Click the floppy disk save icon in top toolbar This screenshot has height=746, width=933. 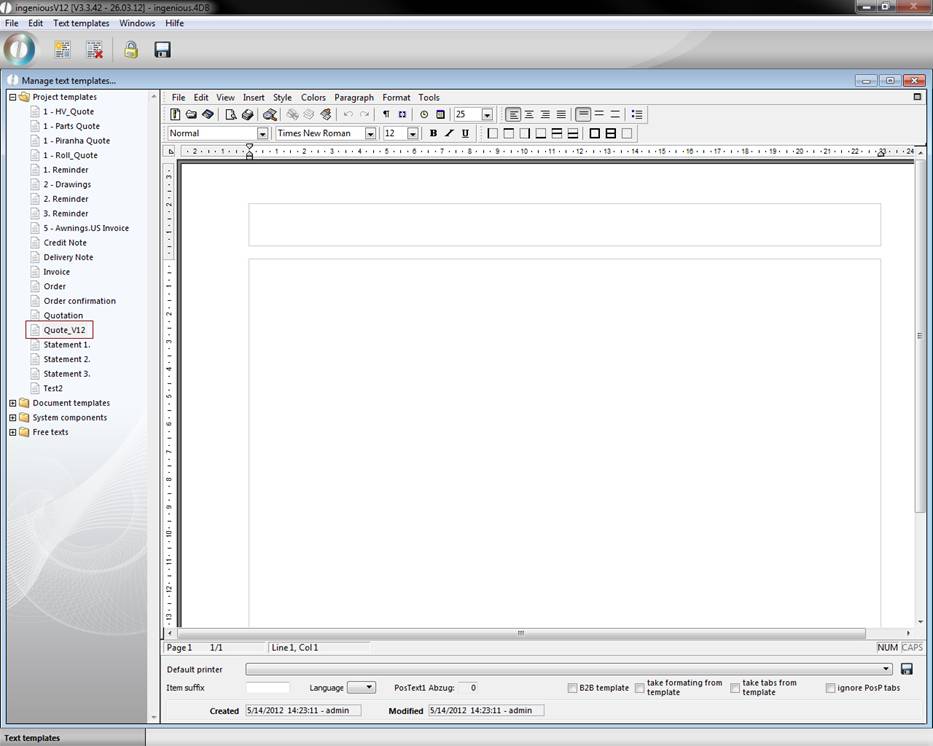(162, 49)
